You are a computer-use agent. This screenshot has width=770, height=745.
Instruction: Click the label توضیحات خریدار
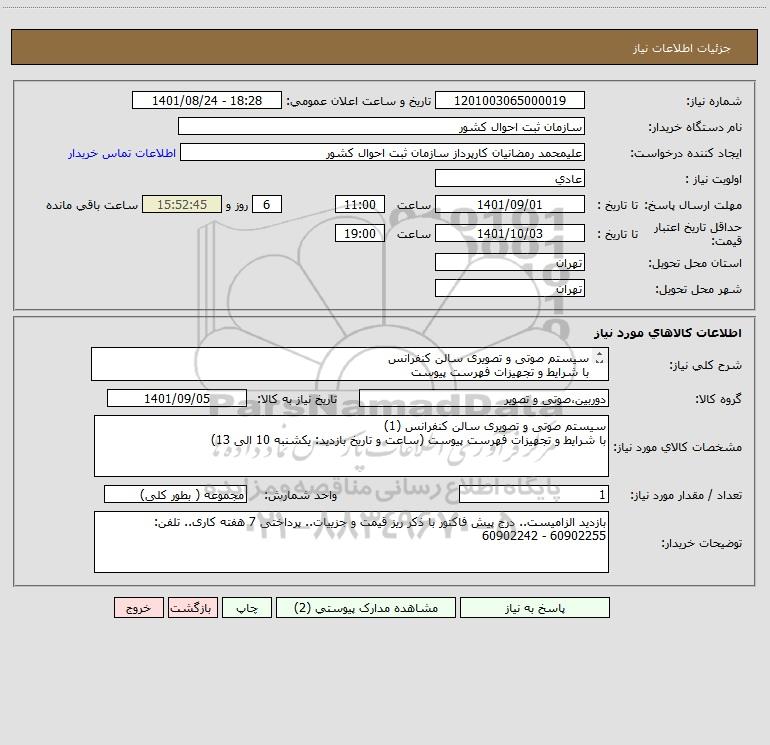point(701,544)
